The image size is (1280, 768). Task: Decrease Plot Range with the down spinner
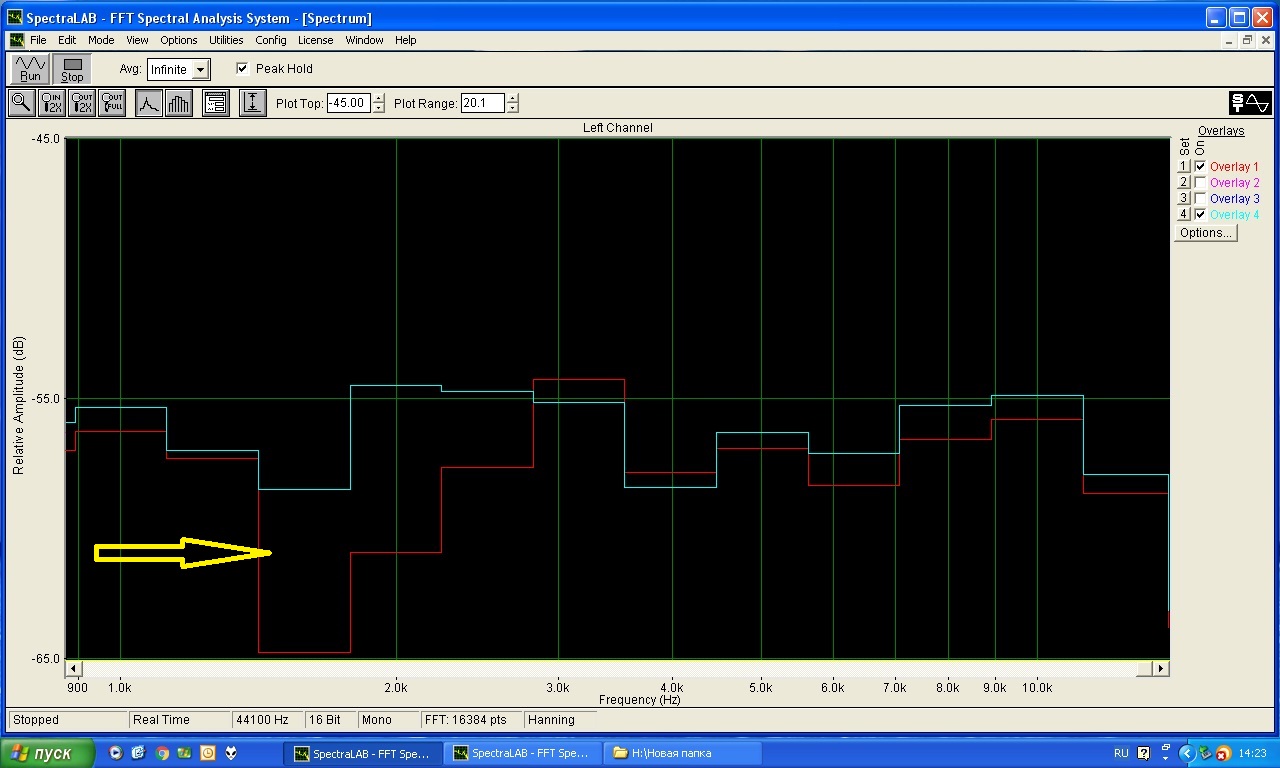coord(513,108)
